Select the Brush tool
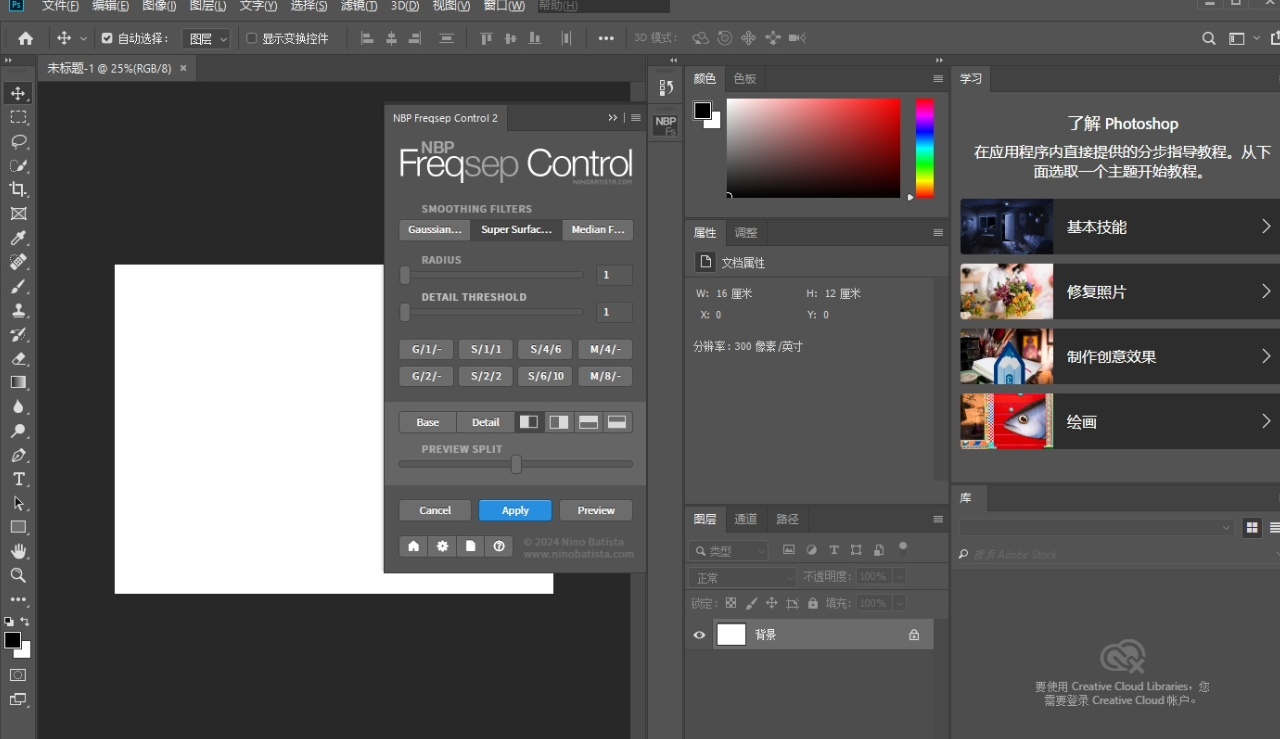The image size is (1280, 739). 18,286
